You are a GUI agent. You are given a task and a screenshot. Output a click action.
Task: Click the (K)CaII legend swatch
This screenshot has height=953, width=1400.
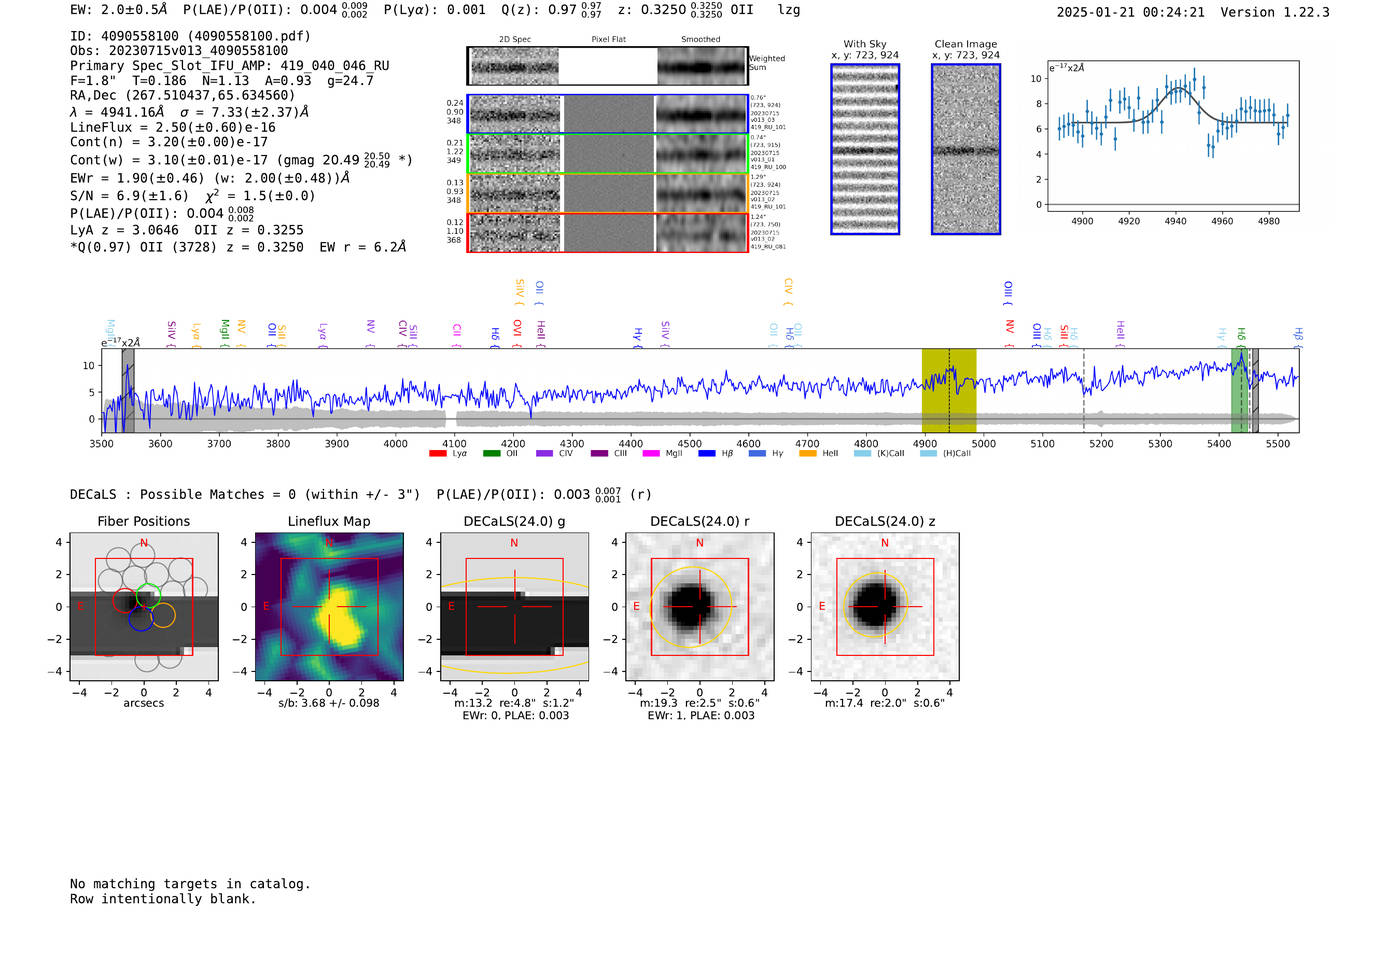[x=862, y=453]
